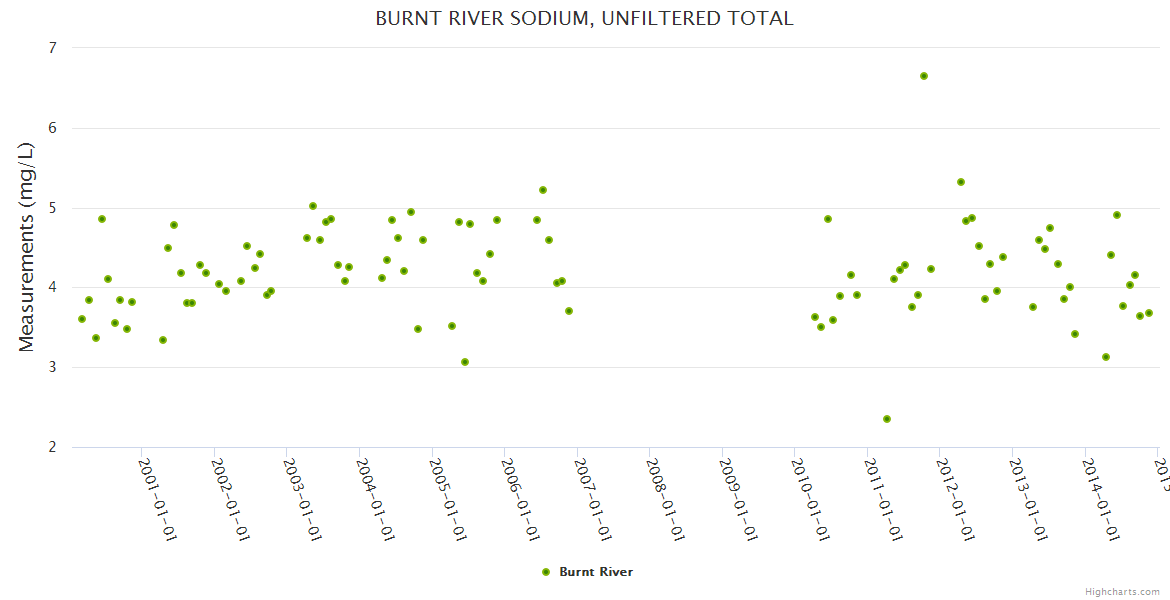Click the green Burnt River legend marker

[x=545, y=572]
